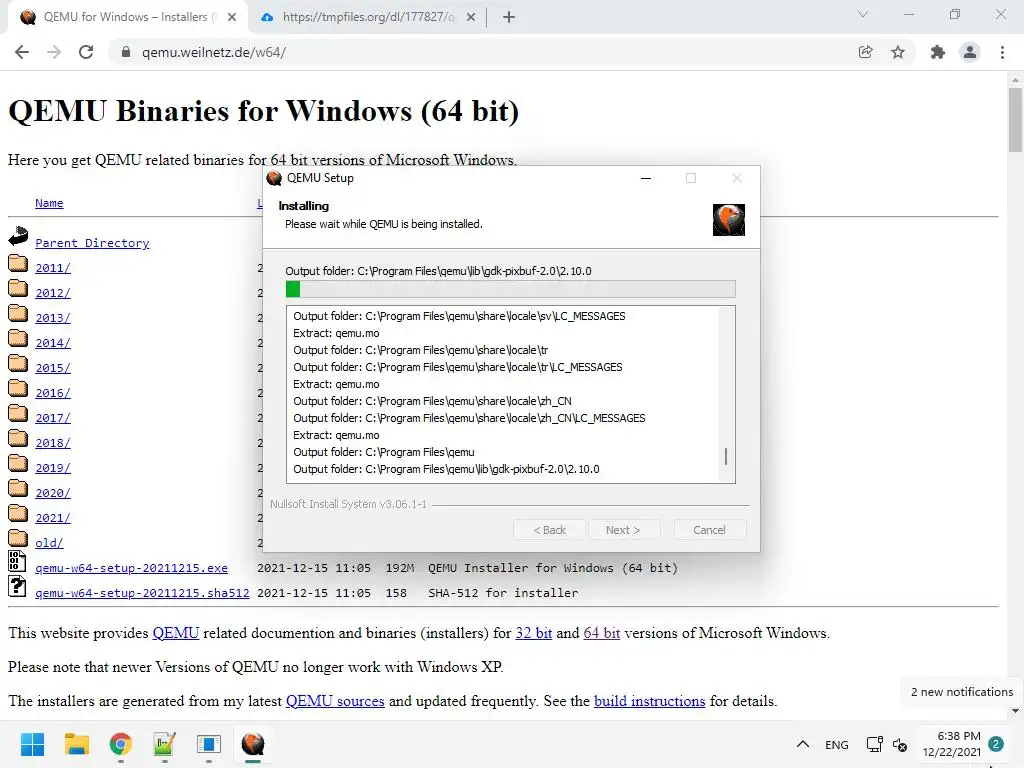Viewport: 1024px width, 768px height.
Task: Click the ENG language indicator
Action: (837, 744)
